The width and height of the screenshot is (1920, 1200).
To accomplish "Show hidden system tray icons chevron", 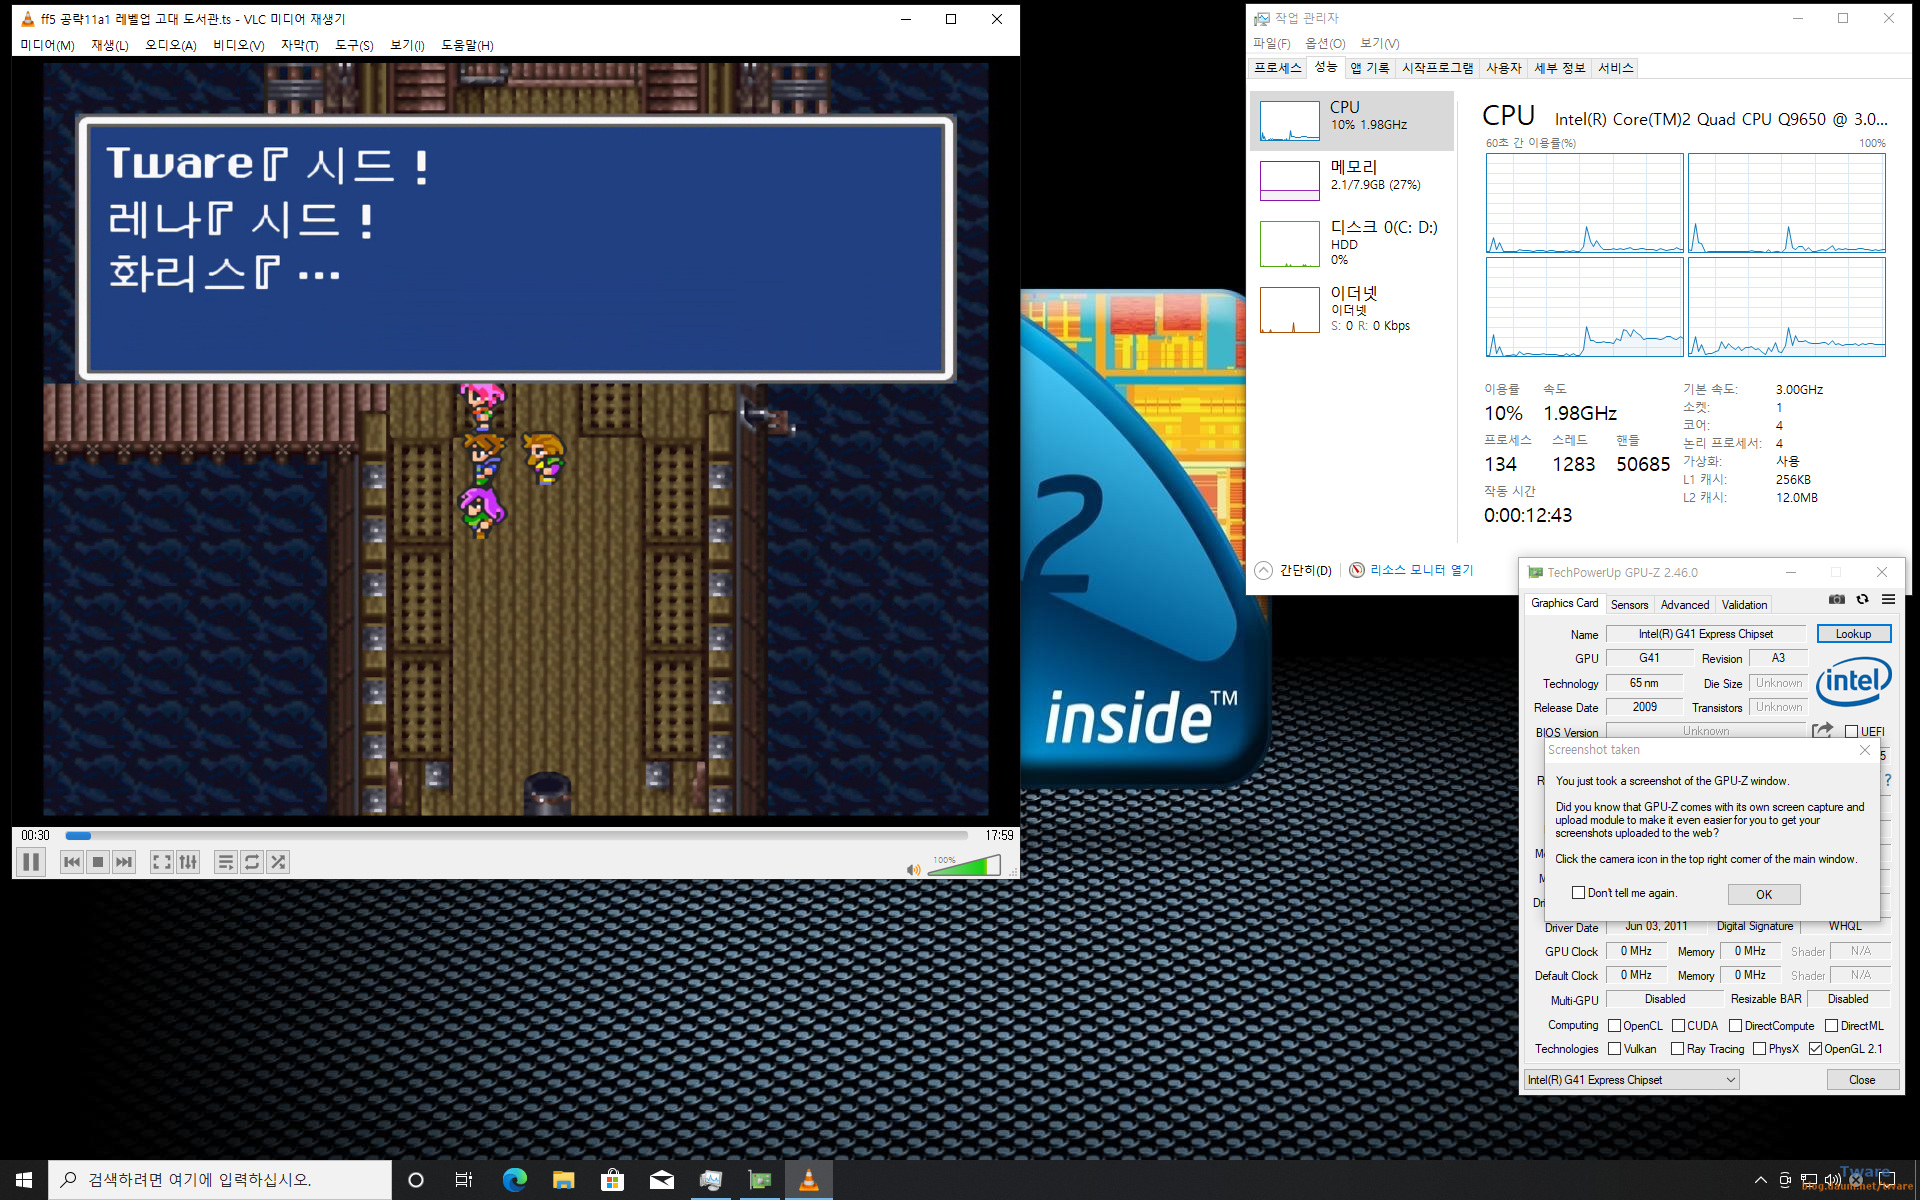I will click(x=1760, y=1180).
